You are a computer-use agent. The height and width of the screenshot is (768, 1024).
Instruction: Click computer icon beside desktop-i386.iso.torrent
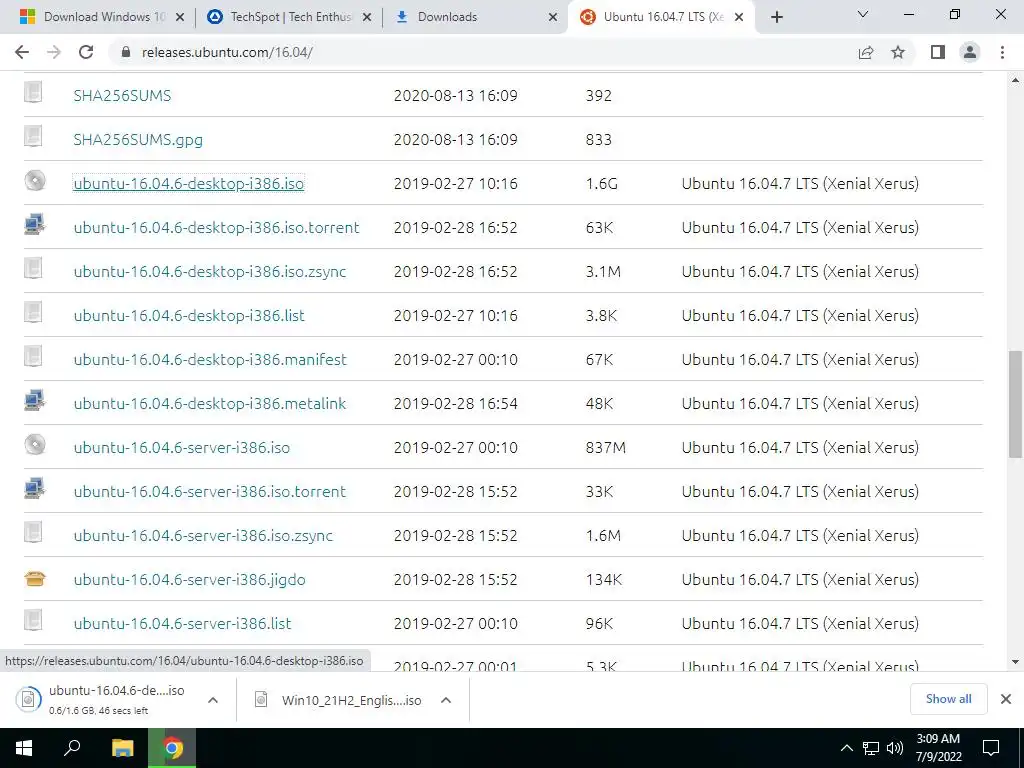coord(35,225)
